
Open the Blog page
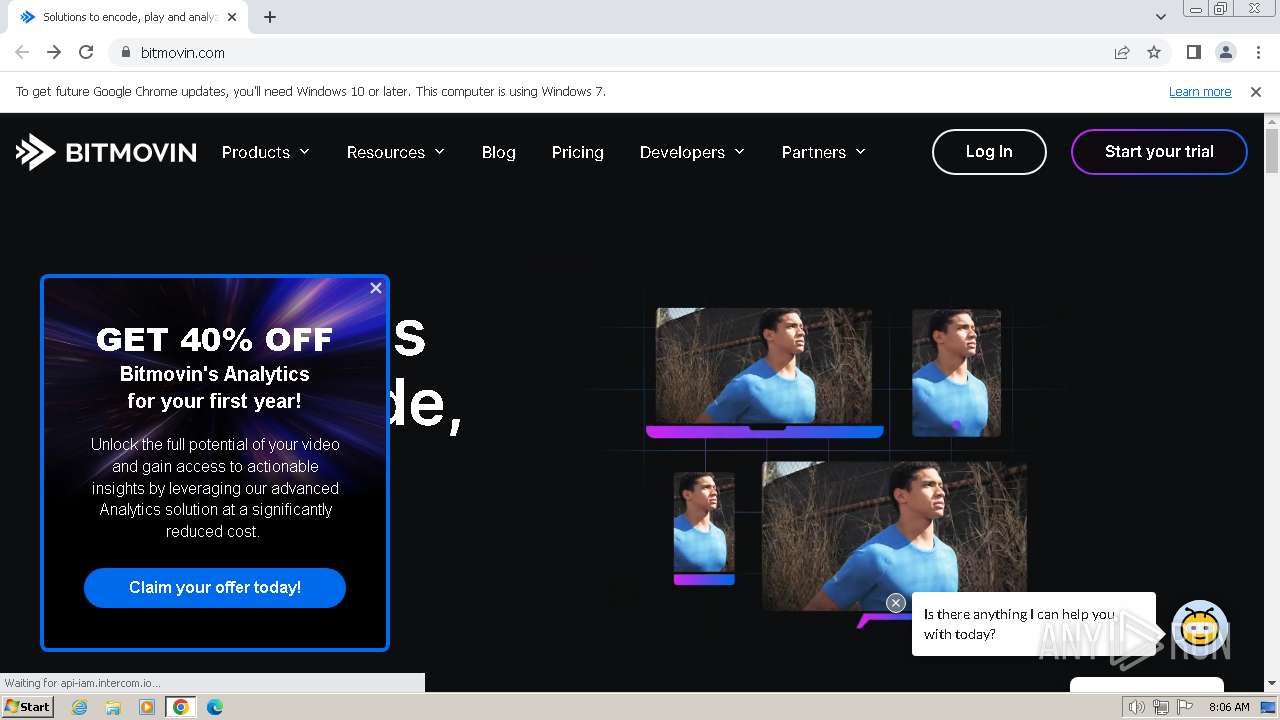[499, 152]
